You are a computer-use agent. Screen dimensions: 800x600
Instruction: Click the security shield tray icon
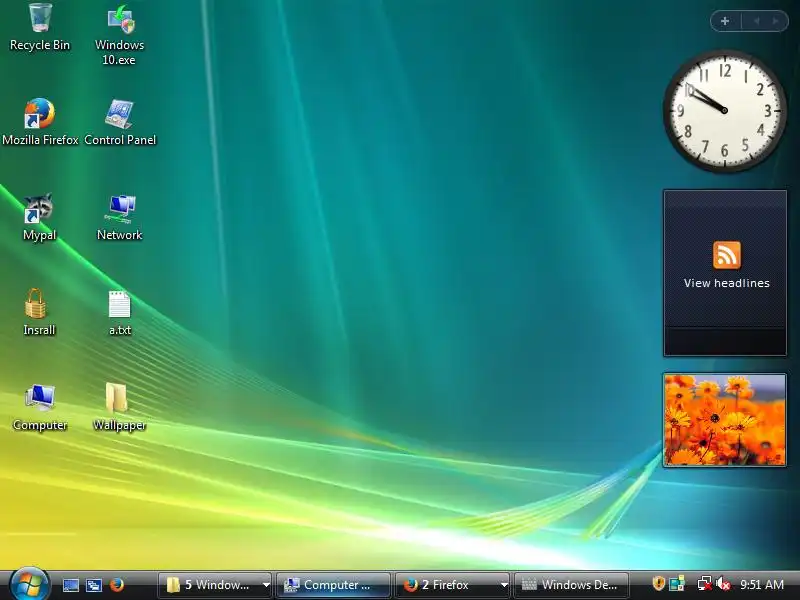658,583
